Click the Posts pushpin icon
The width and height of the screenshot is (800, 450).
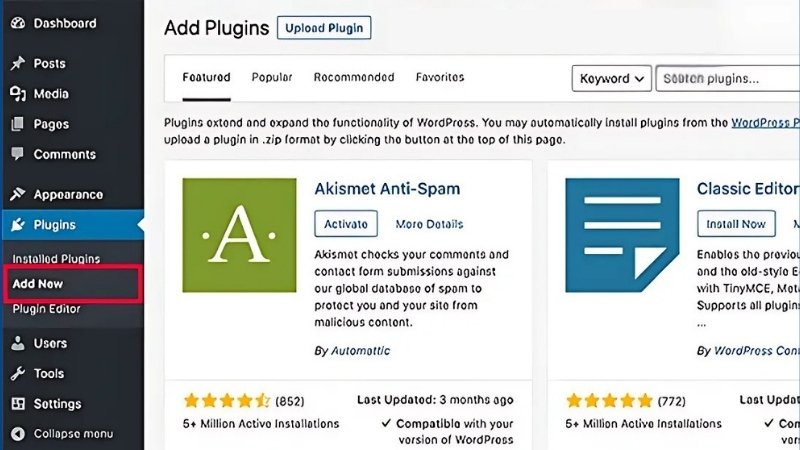point(17,63)
